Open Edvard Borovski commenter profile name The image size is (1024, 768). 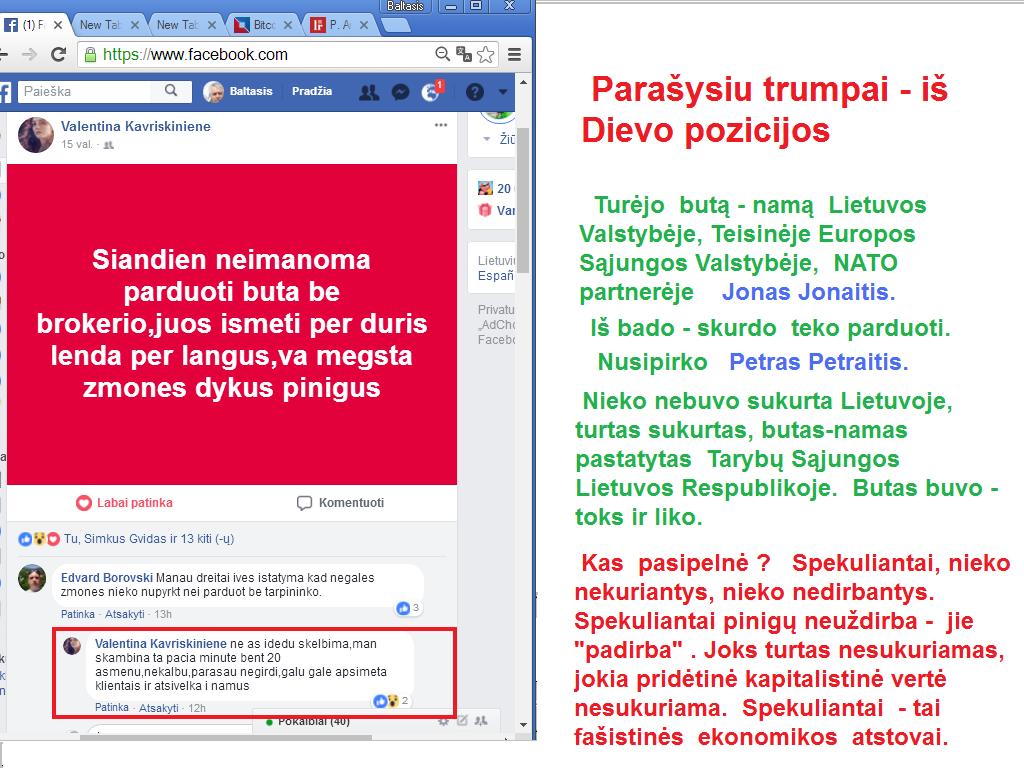[x=106, y=578]
